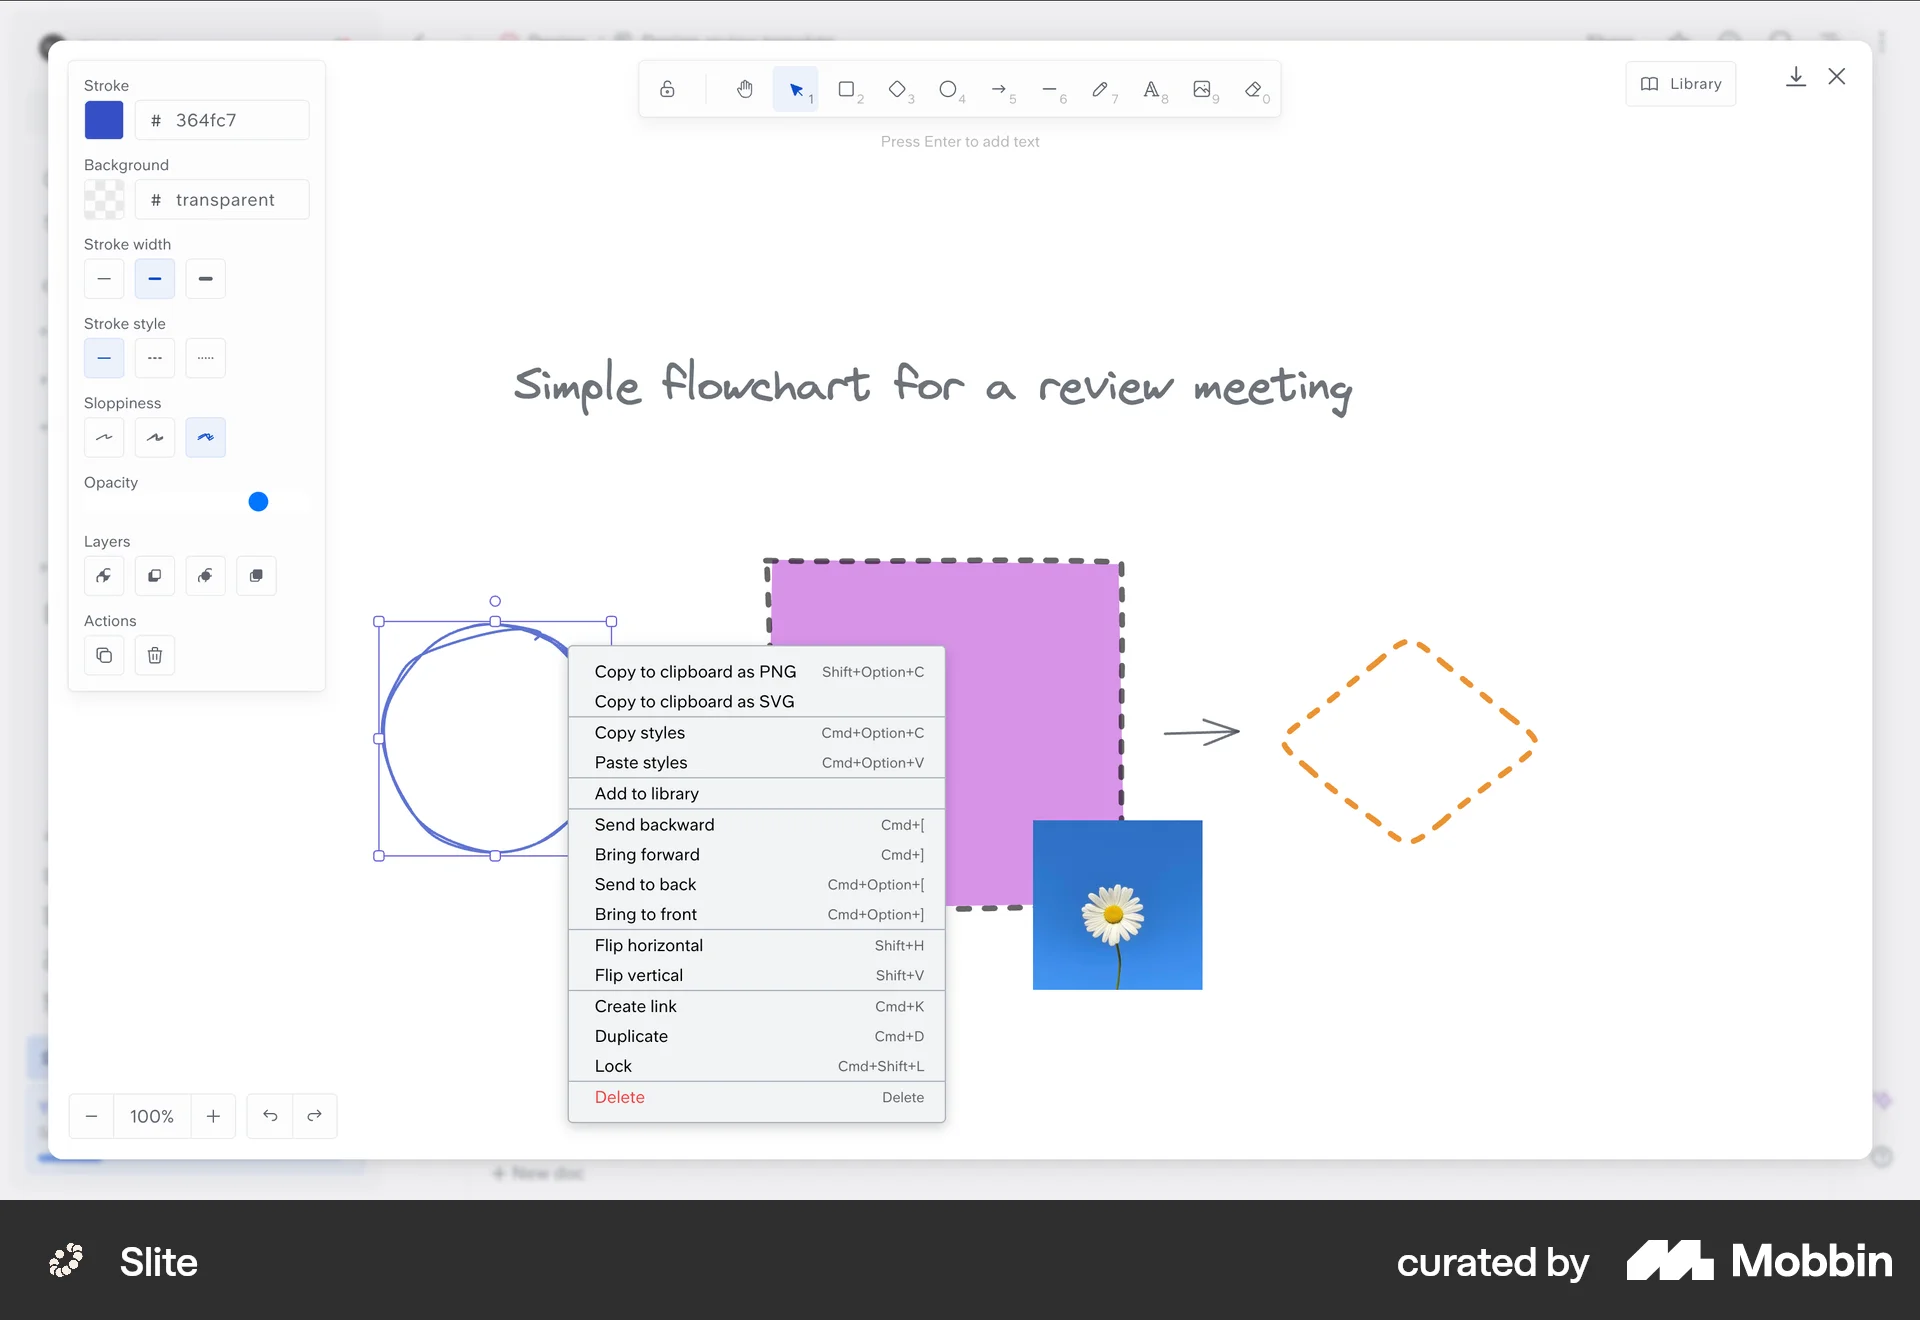The width and height of the screenshot is (1920, 1320).
Task: Select the Eraser tool
Action: click(1254, 89)
